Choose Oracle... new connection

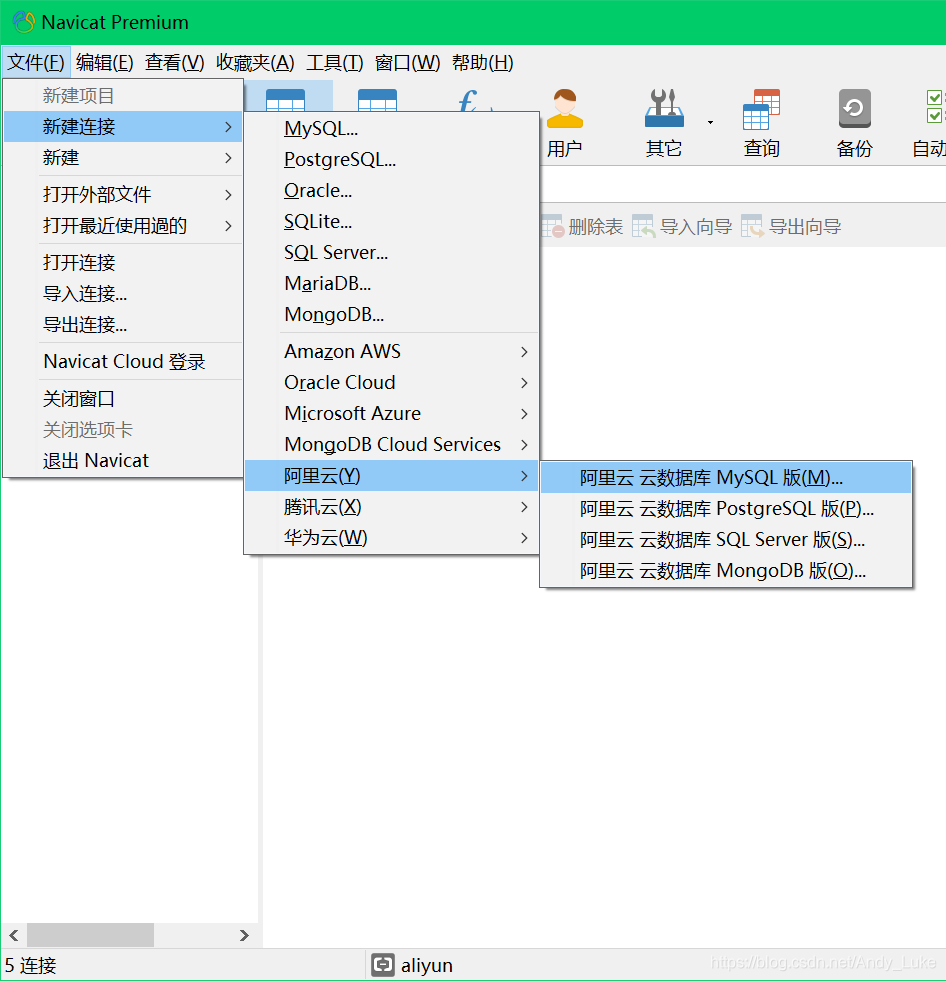[x=392, y=191]
